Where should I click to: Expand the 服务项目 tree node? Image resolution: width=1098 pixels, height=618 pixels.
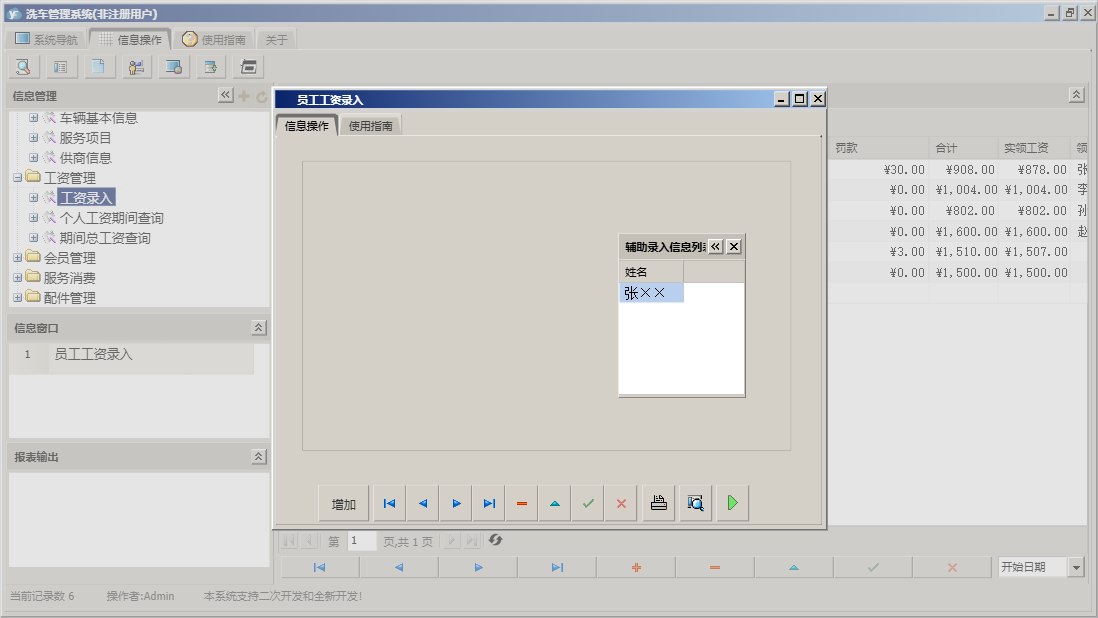(33, 138)
